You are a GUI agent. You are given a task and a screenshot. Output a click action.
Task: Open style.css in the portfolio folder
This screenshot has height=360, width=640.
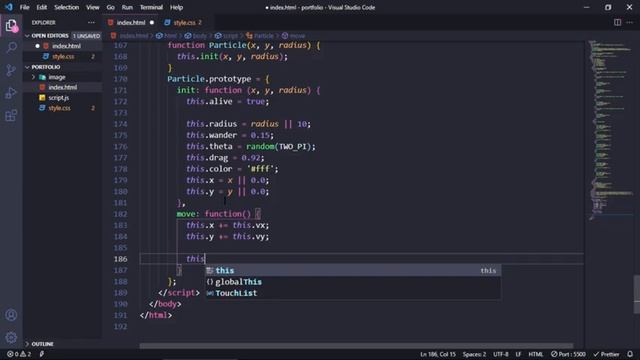coord(59,108)
